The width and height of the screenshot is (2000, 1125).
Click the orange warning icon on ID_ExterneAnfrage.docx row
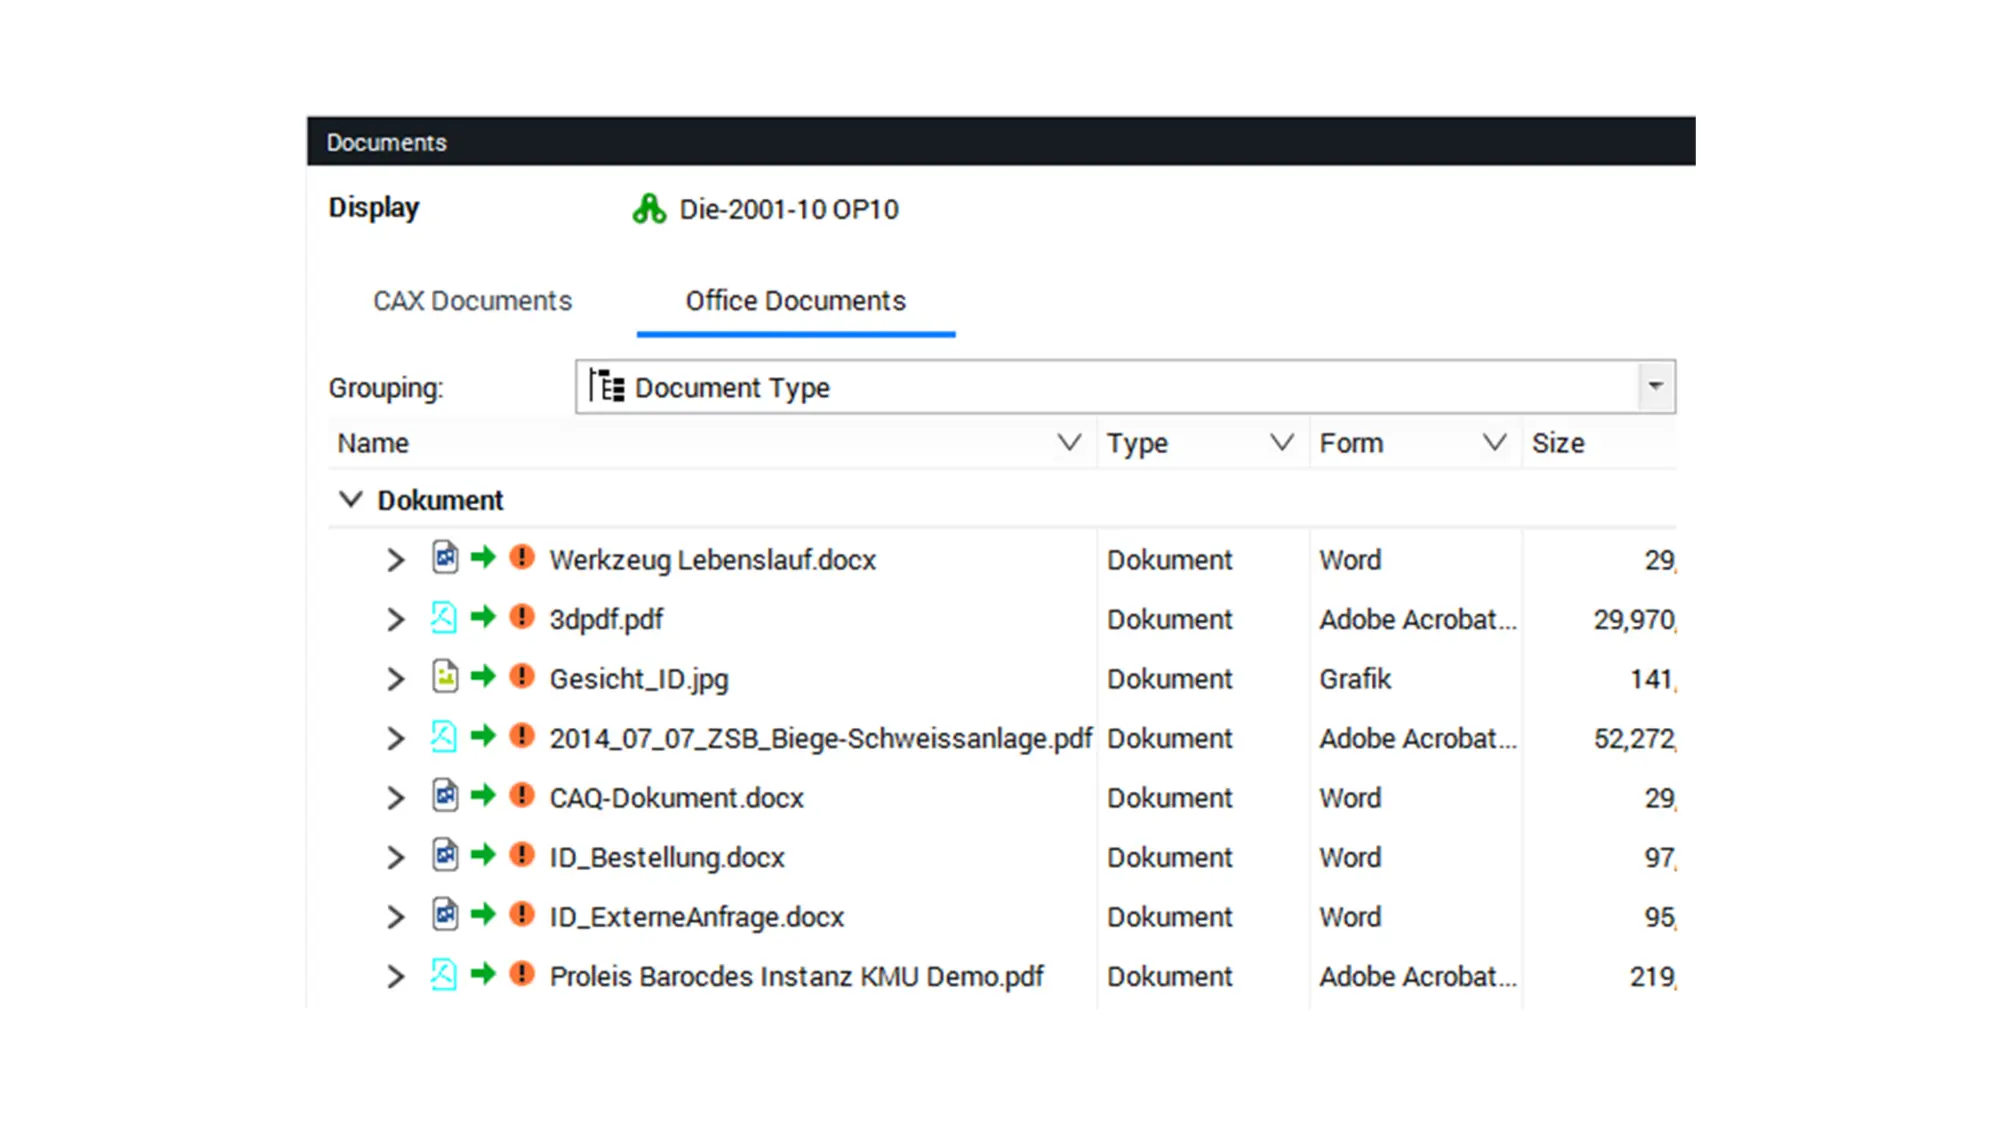[522, 914]
